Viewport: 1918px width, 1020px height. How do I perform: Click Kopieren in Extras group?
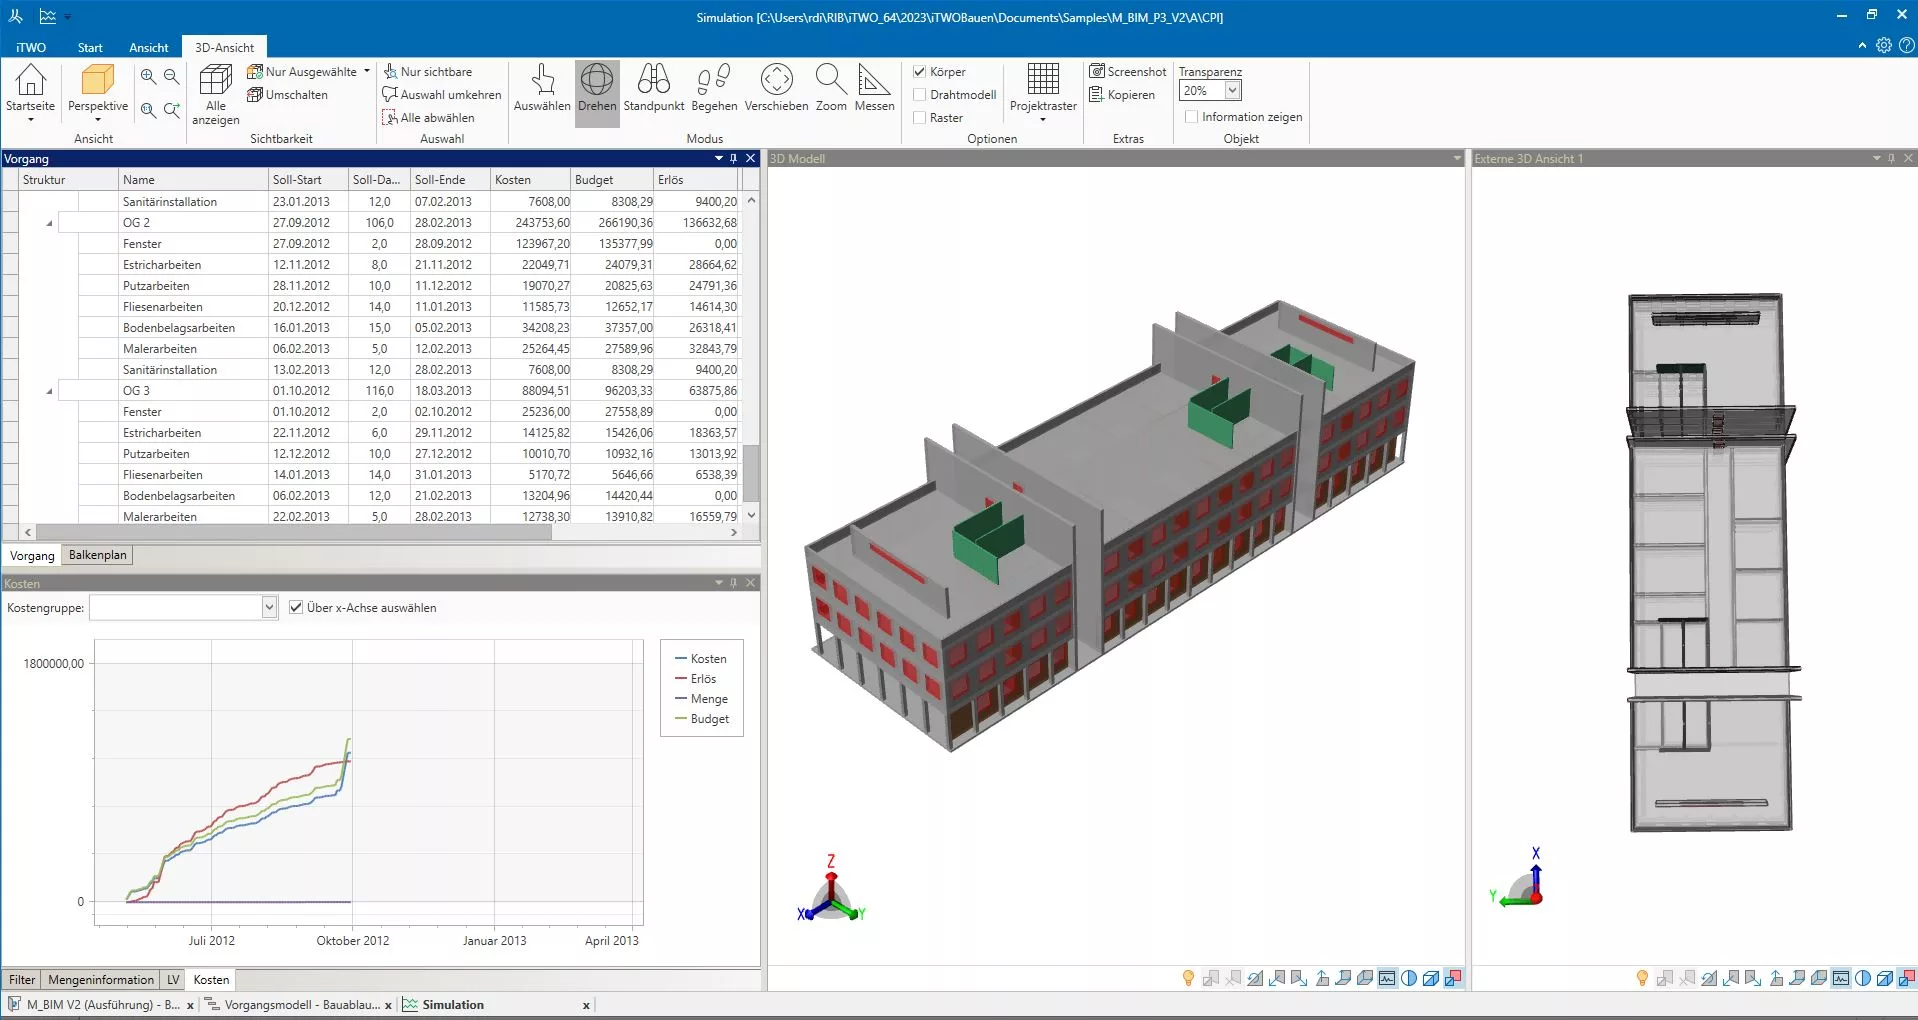pos(1122,95)
